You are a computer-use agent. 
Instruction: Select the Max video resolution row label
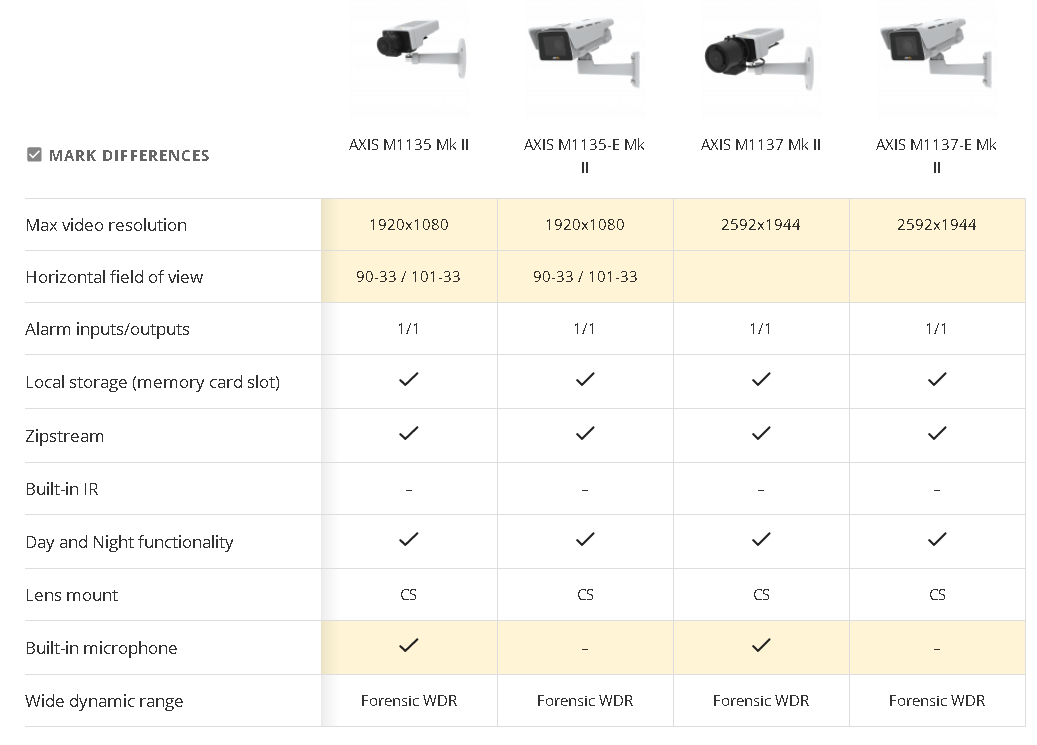click(106, 225)
